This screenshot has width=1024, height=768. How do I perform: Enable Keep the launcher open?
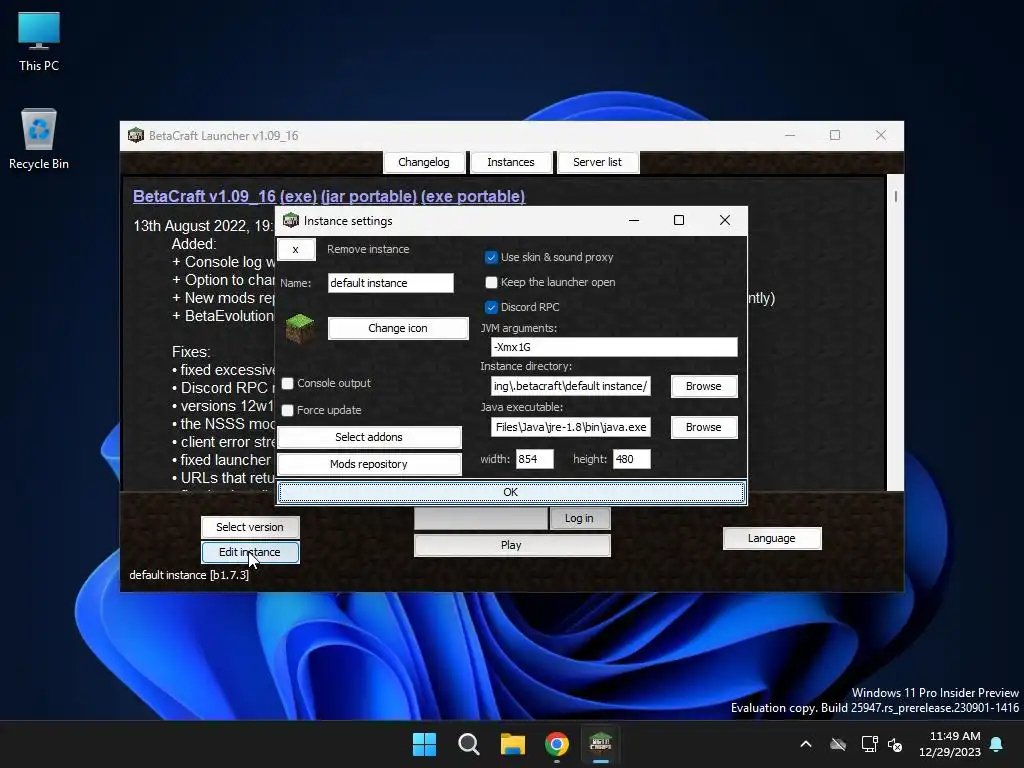[x=491, y=282]
